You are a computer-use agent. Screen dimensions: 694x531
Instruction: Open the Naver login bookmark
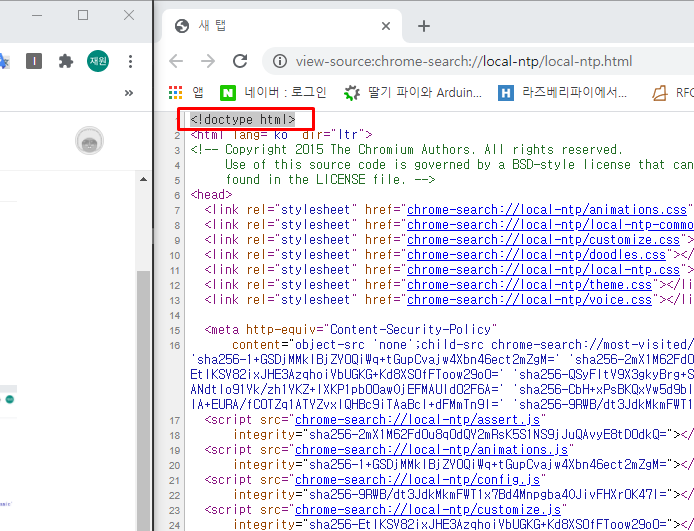click(x=273, y=92)
